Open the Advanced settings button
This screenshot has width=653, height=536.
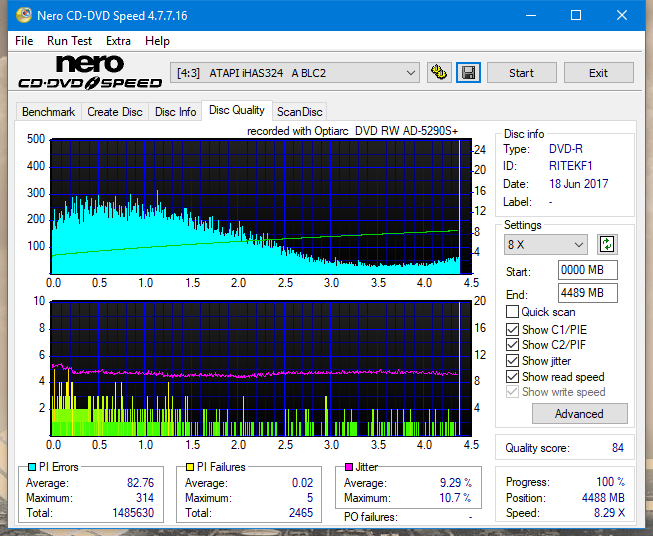579,414
